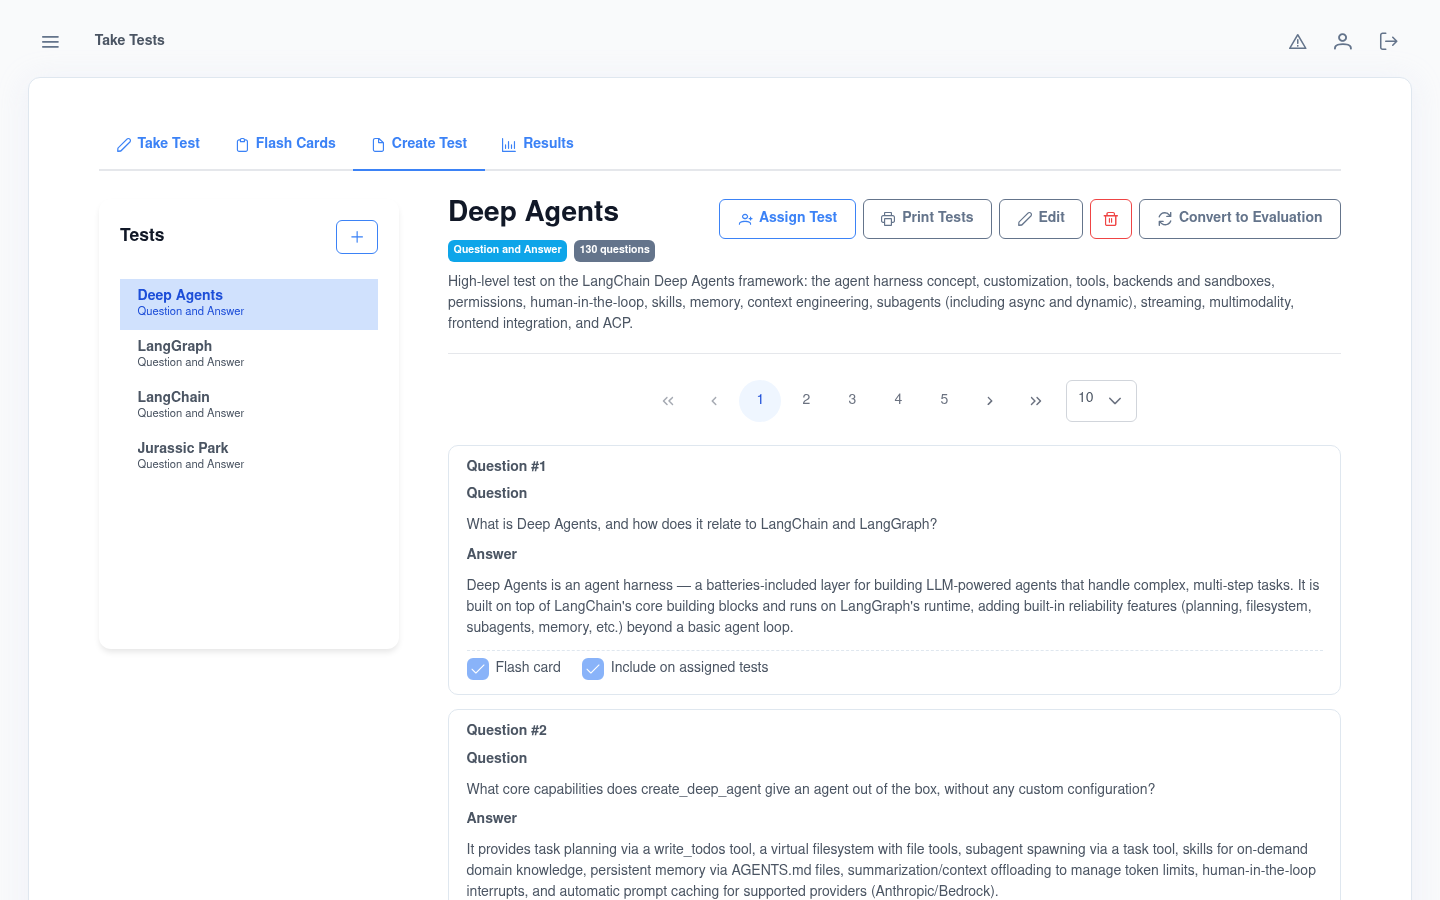Open the hamburger navigation menu
The height and width of the screenshot is (900, 1440).
[50, 41]
